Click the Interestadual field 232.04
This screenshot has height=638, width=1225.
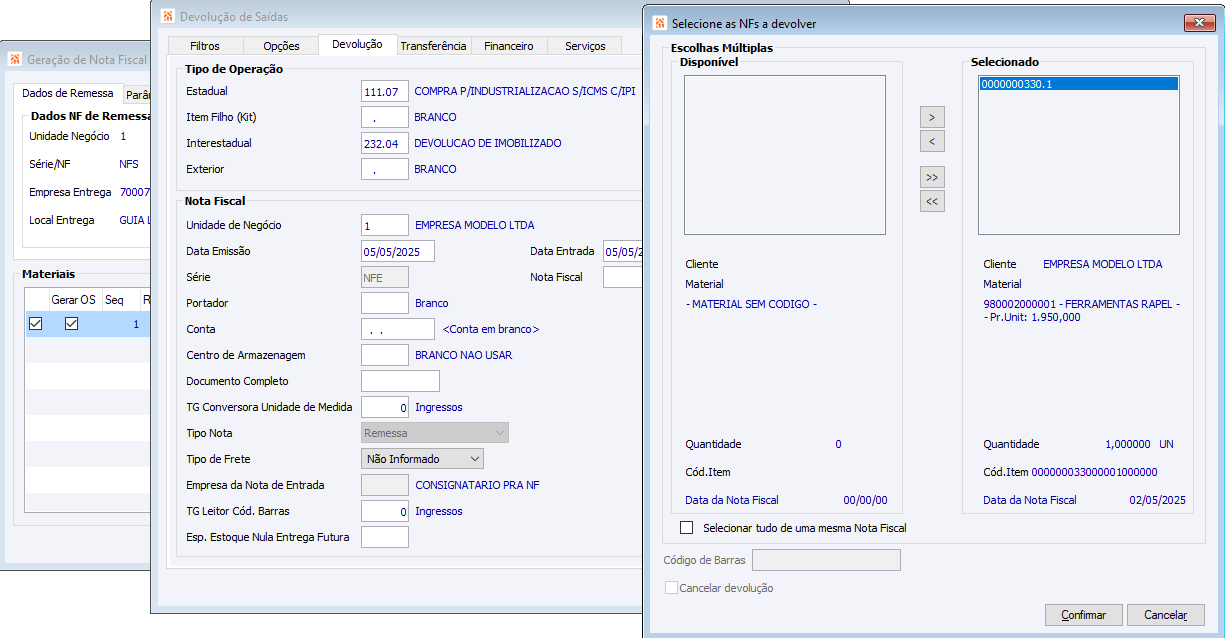(384, 143)
